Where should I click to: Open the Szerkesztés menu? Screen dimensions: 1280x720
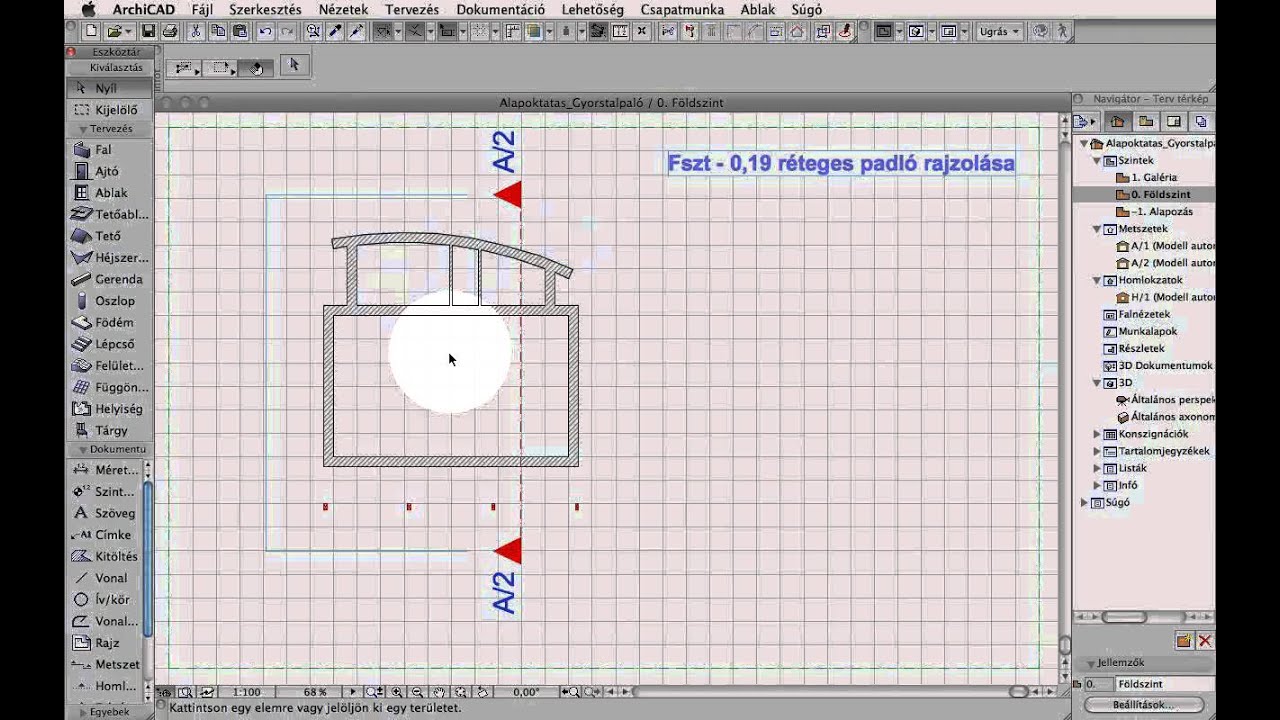point(265,9)
